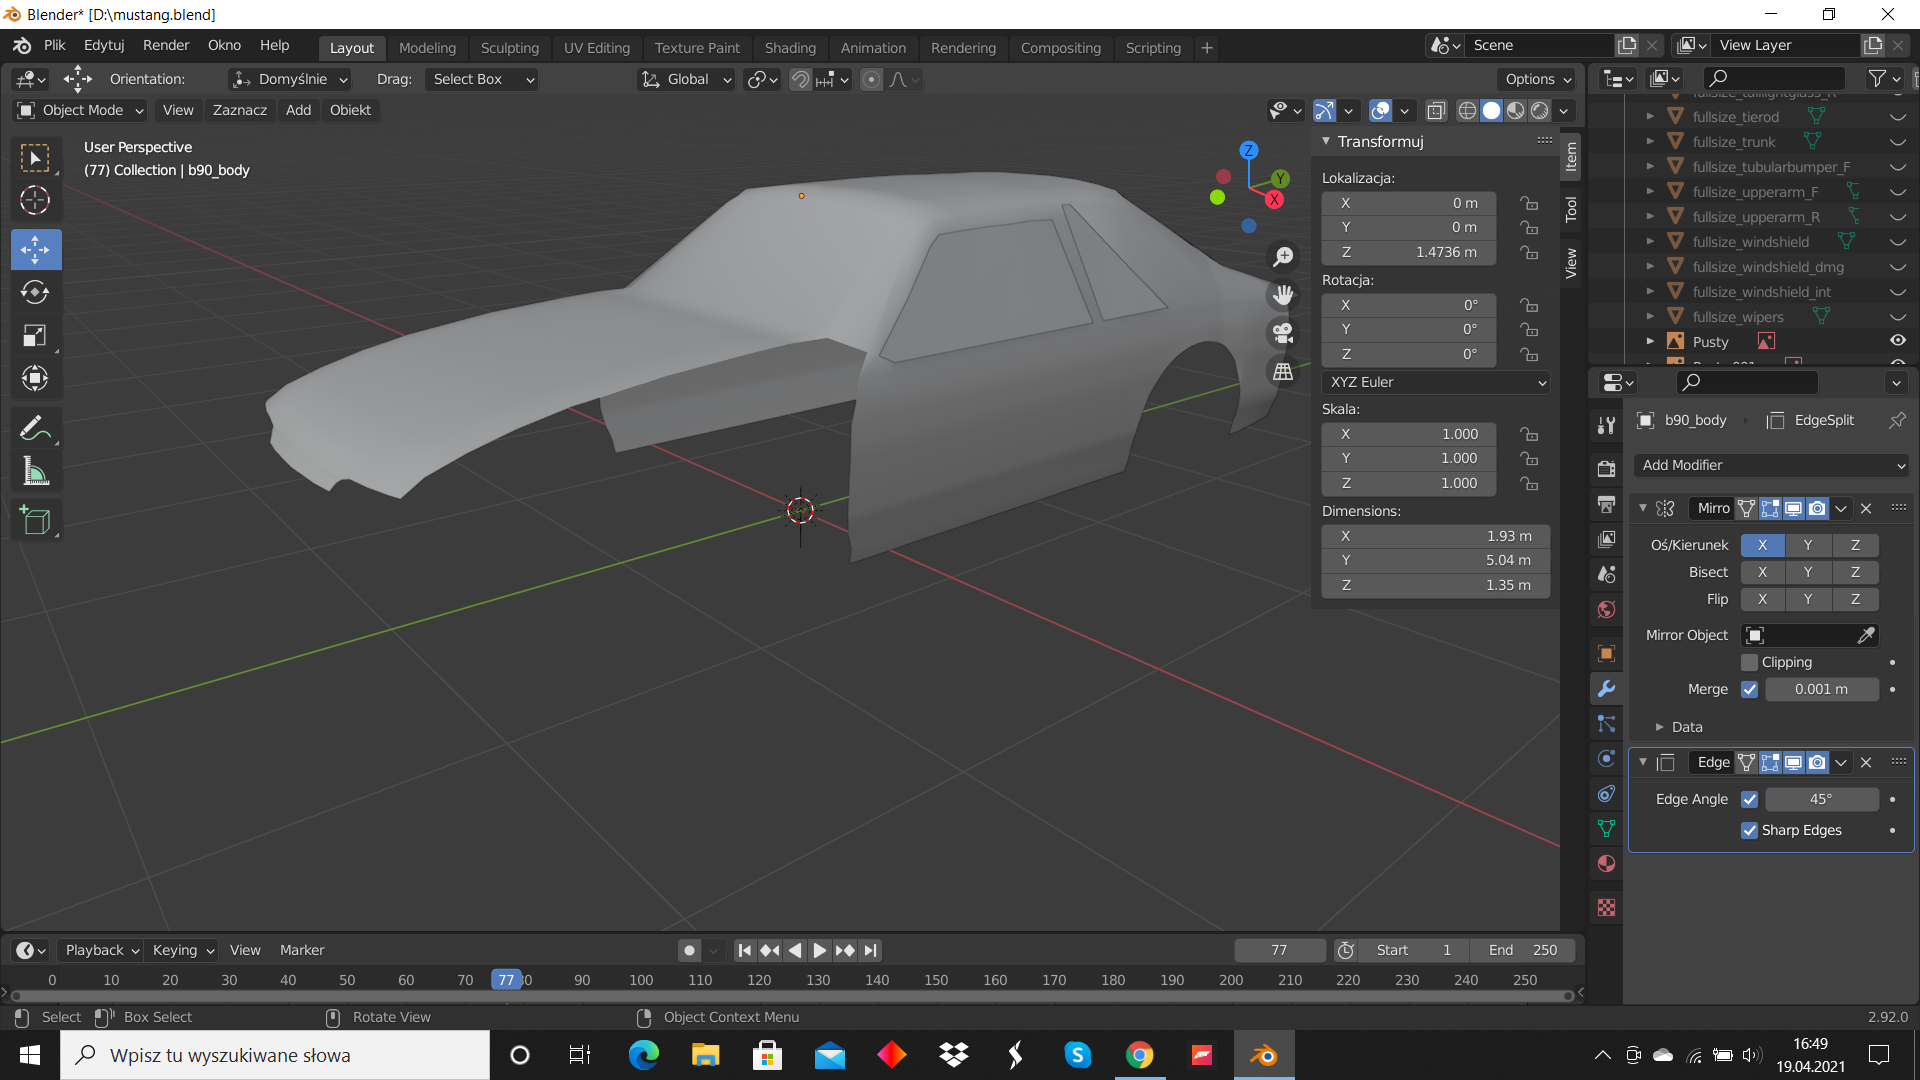Open the Render menu
Viewport: 1920px width, 1080px height.
166,46
